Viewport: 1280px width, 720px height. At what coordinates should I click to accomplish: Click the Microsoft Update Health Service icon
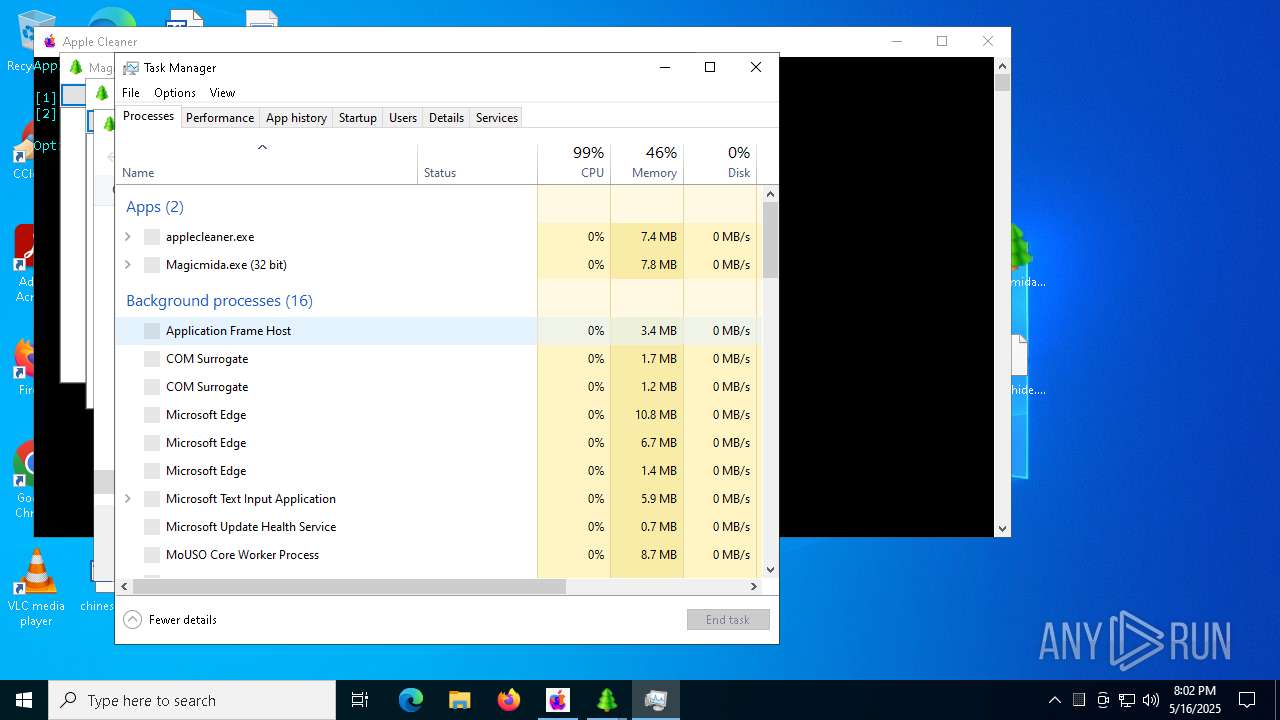coord(152,527)
